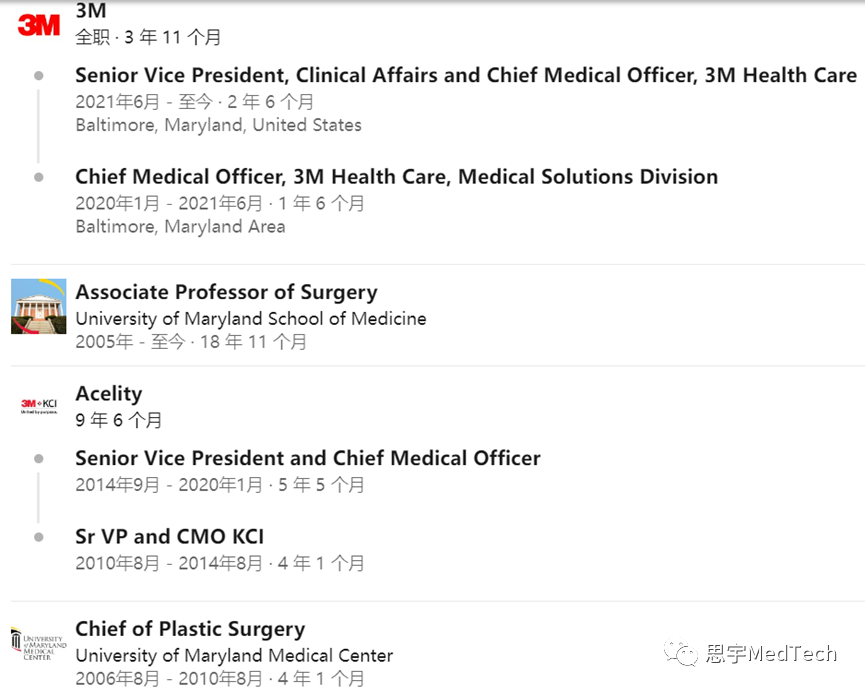Viewport: 865px width, 691px height.
Task: Click the University of Maryland School of Medicine name
Action: 251,319
